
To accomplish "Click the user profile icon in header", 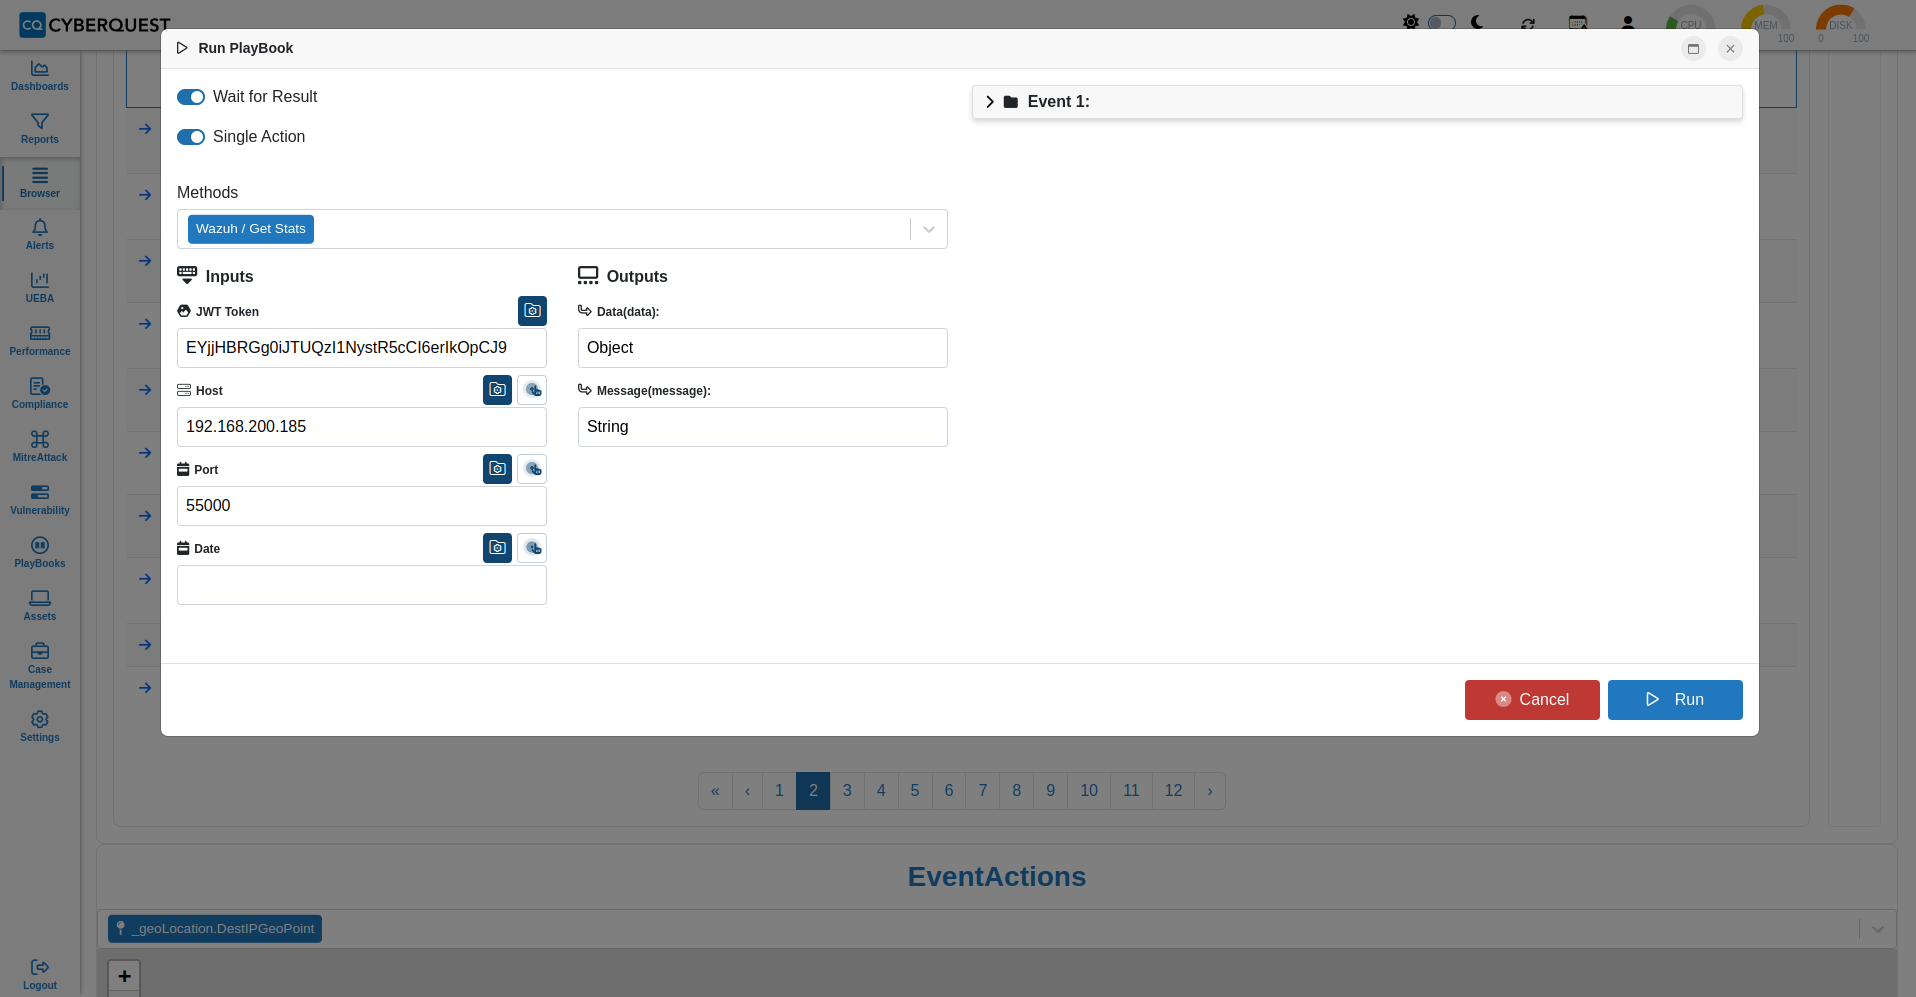I will click(x=1628, y=23).
